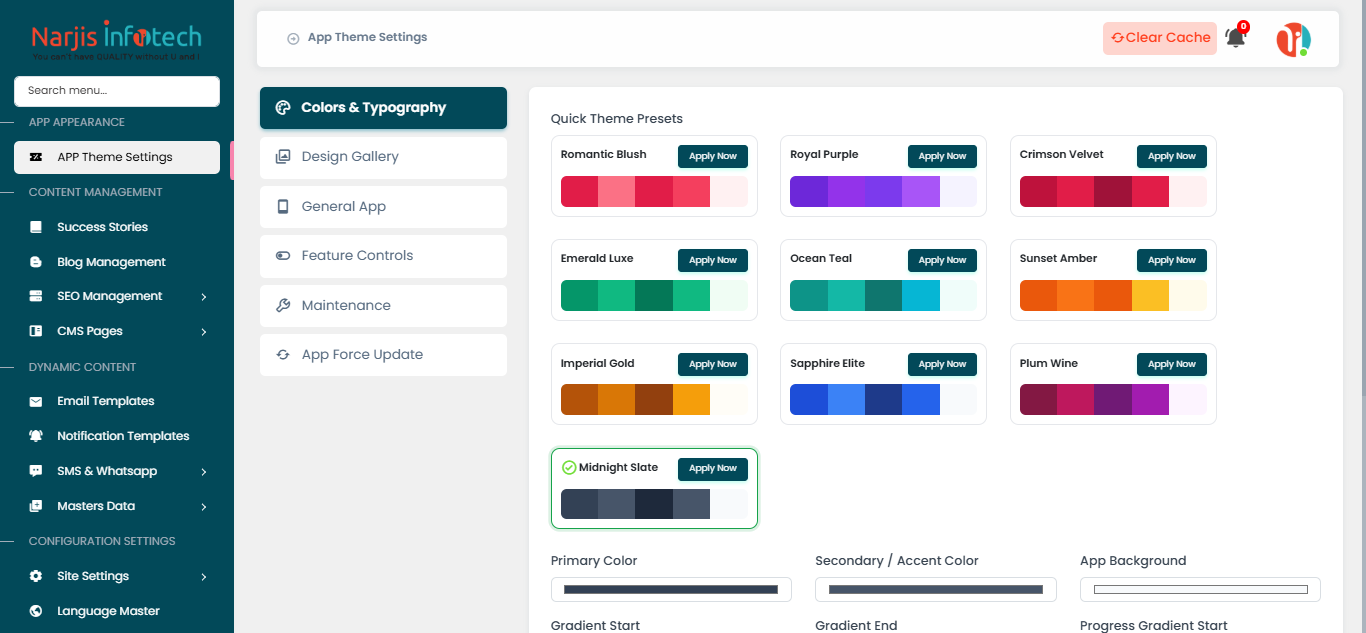Click the APP Theme Settings sidebar icon

click(36, 157)
